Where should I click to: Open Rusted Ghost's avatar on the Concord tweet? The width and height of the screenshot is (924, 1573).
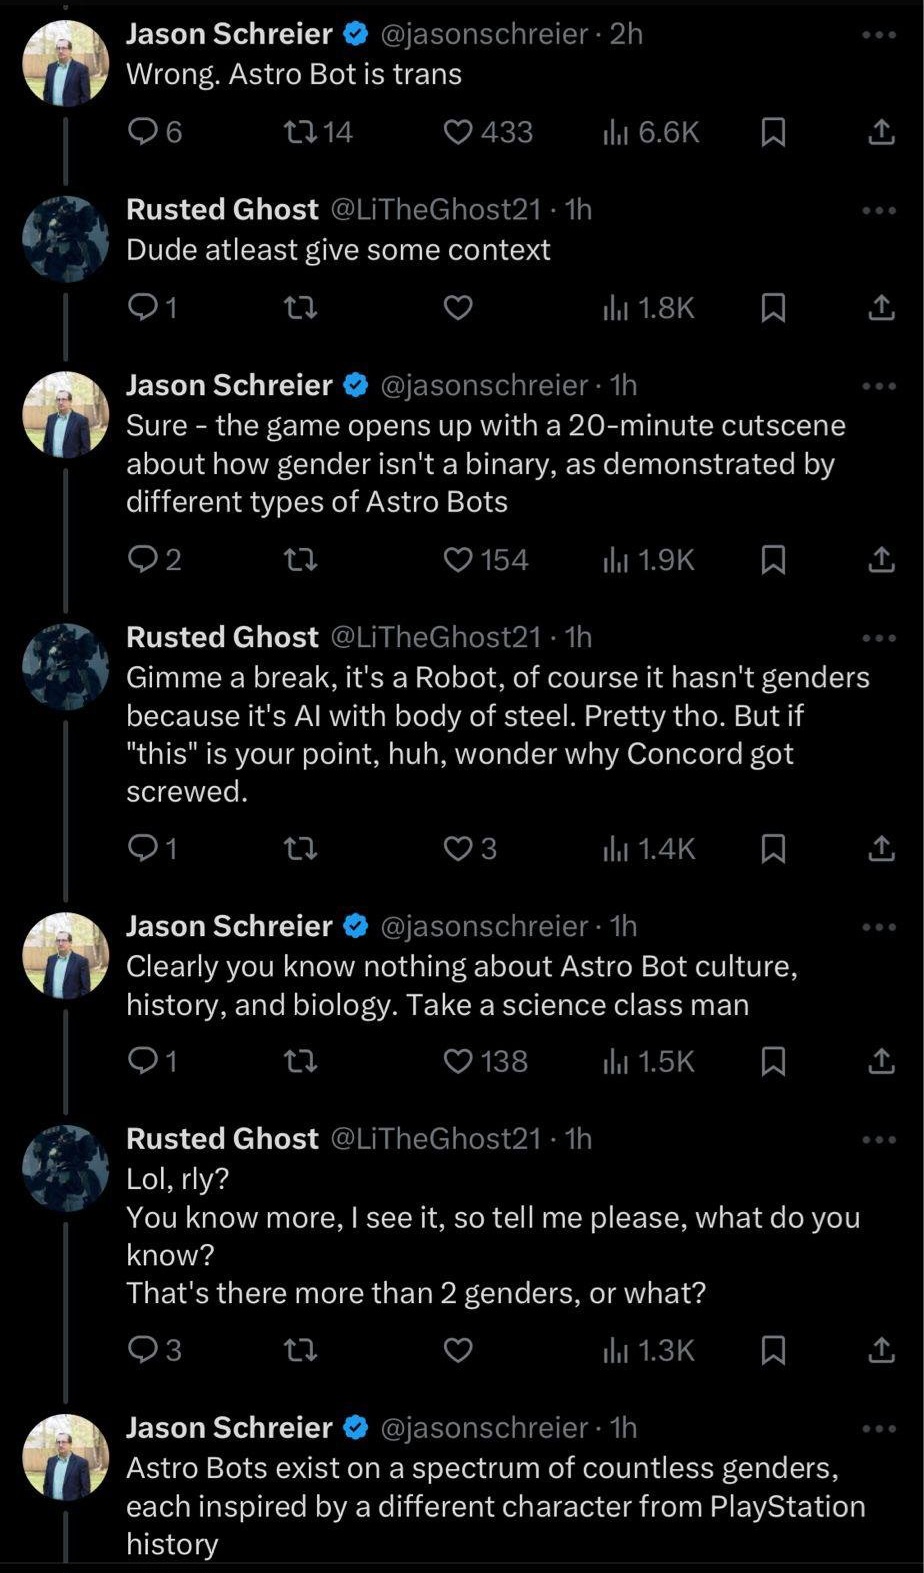coord(66,667)
